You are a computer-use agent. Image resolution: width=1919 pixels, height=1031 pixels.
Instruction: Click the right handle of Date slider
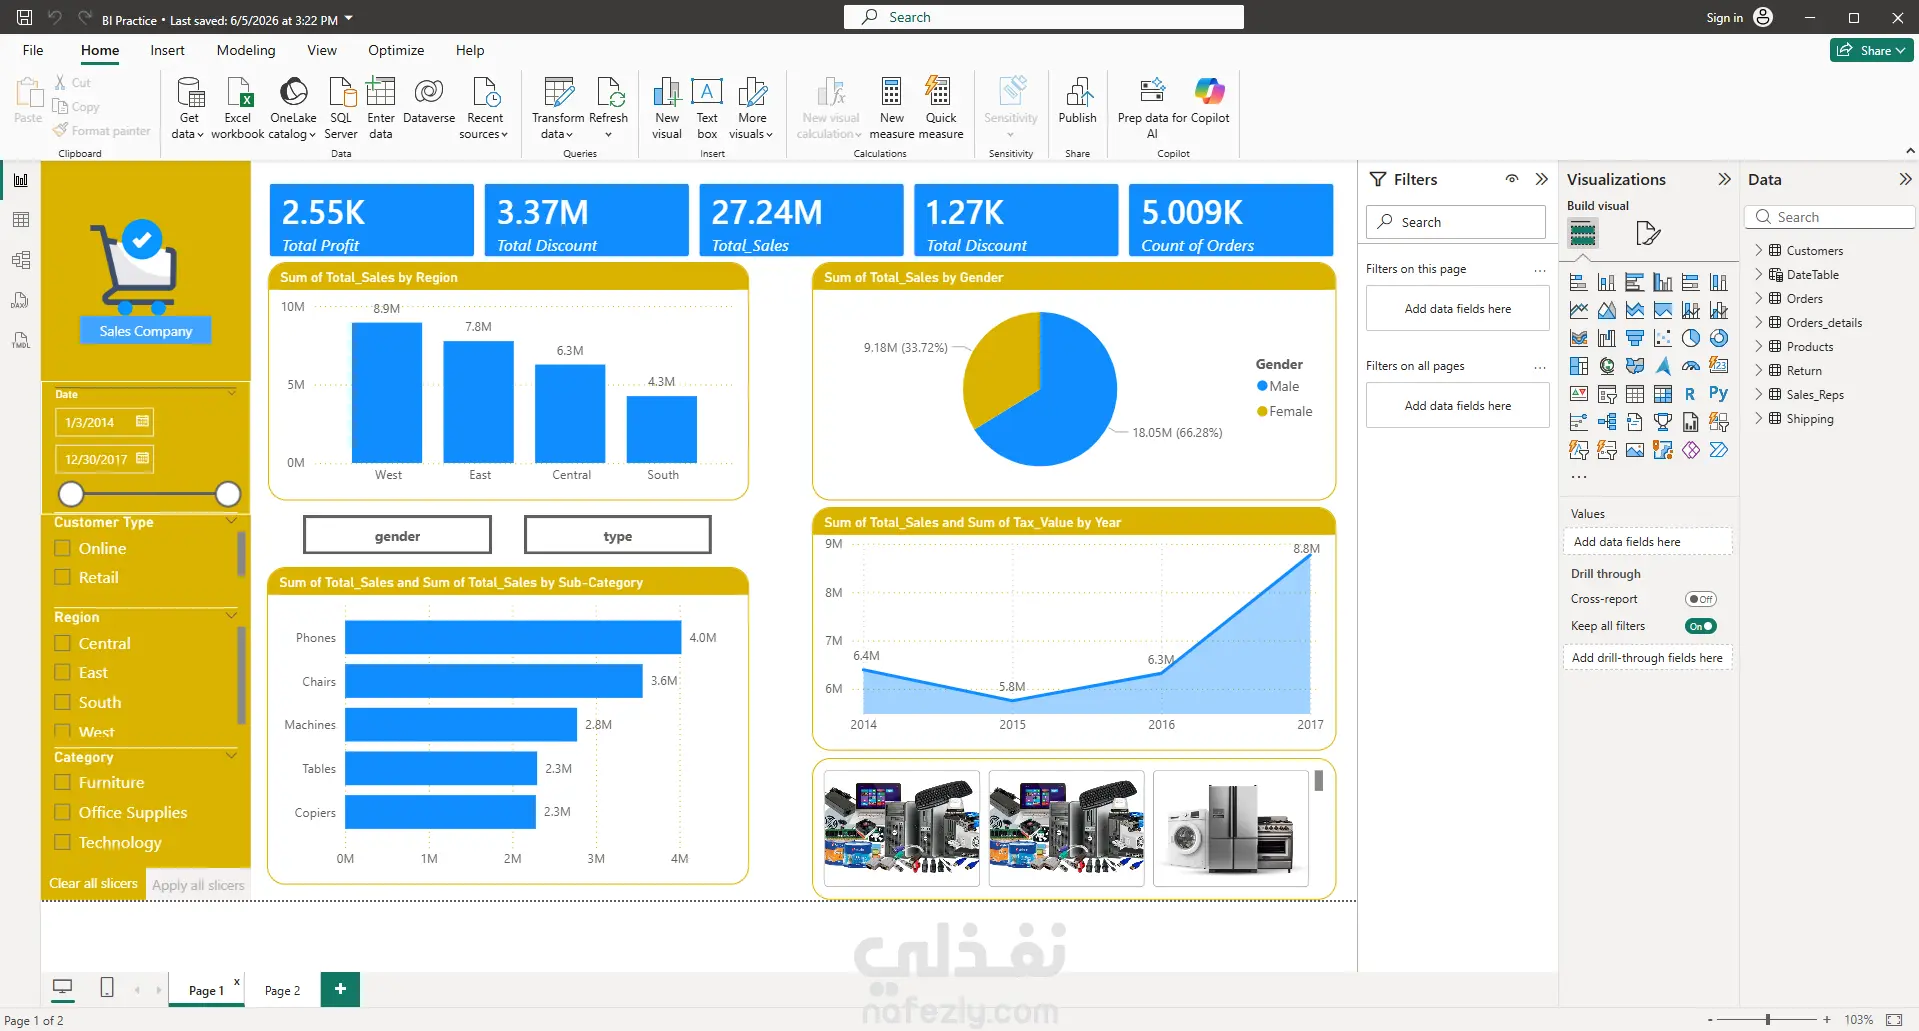[228, 494]
